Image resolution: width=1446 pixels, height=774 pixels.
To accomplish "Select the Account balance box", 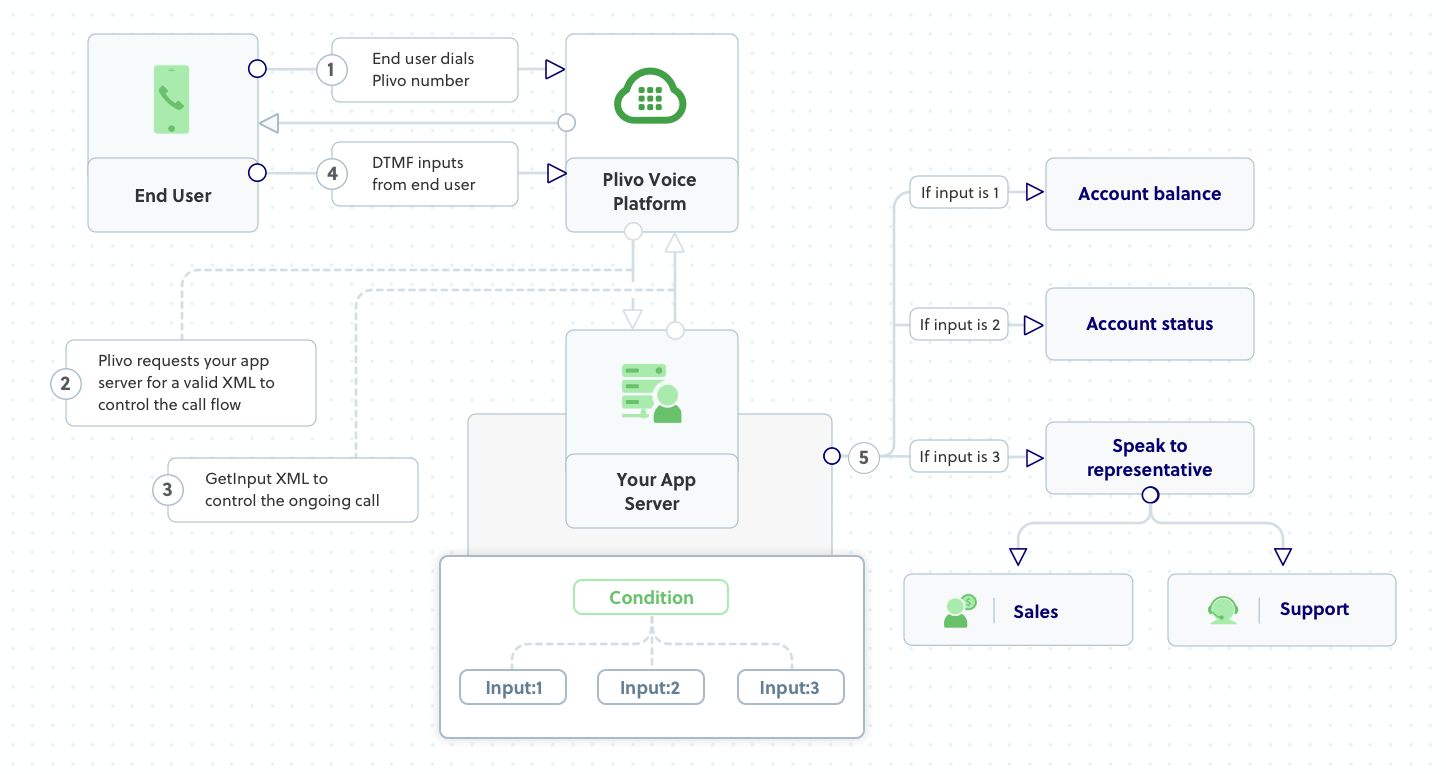I will click(1149, 194).
